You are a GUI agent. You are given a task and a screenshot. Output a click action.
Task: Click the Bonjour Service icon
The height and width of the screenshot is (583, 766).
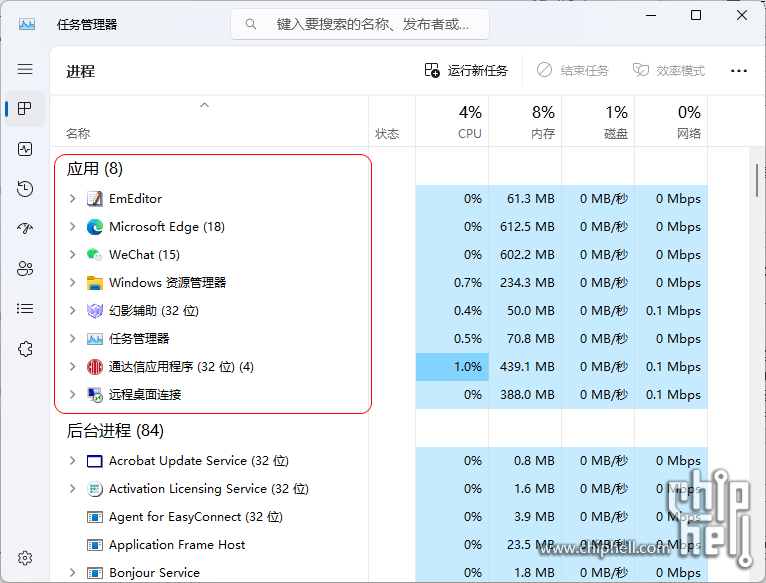click(95, 573)
